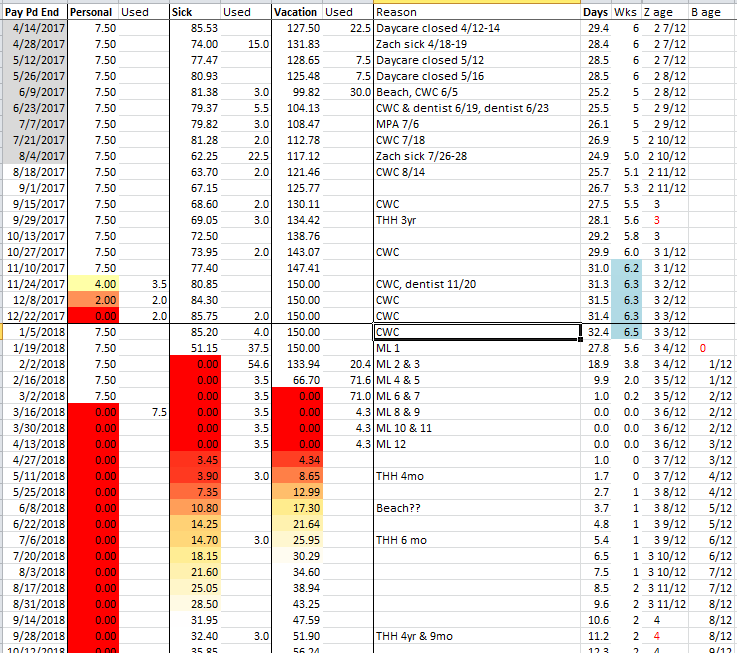The image size is (737, 653).
Task: Select vacation used value 30.0
Action: 348,92
